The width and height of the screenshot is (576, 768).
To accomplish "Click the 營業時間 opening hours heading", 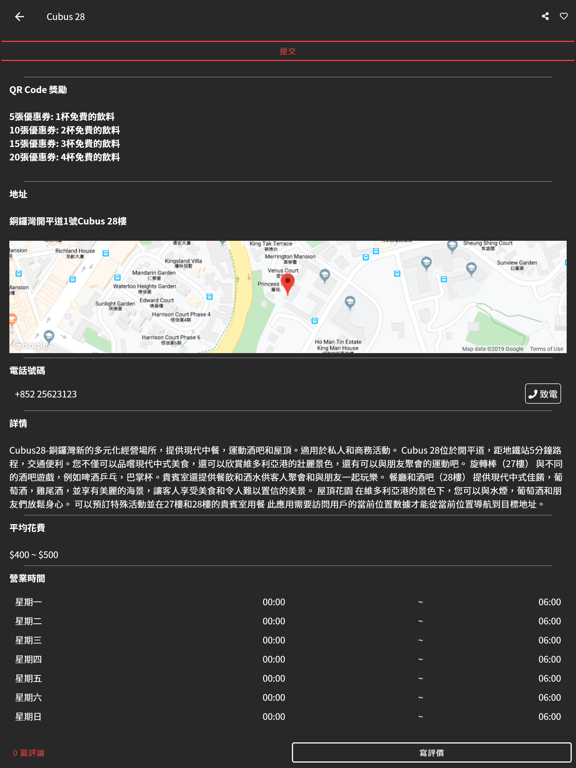I will pyautogui.click(x=27, y=578).
